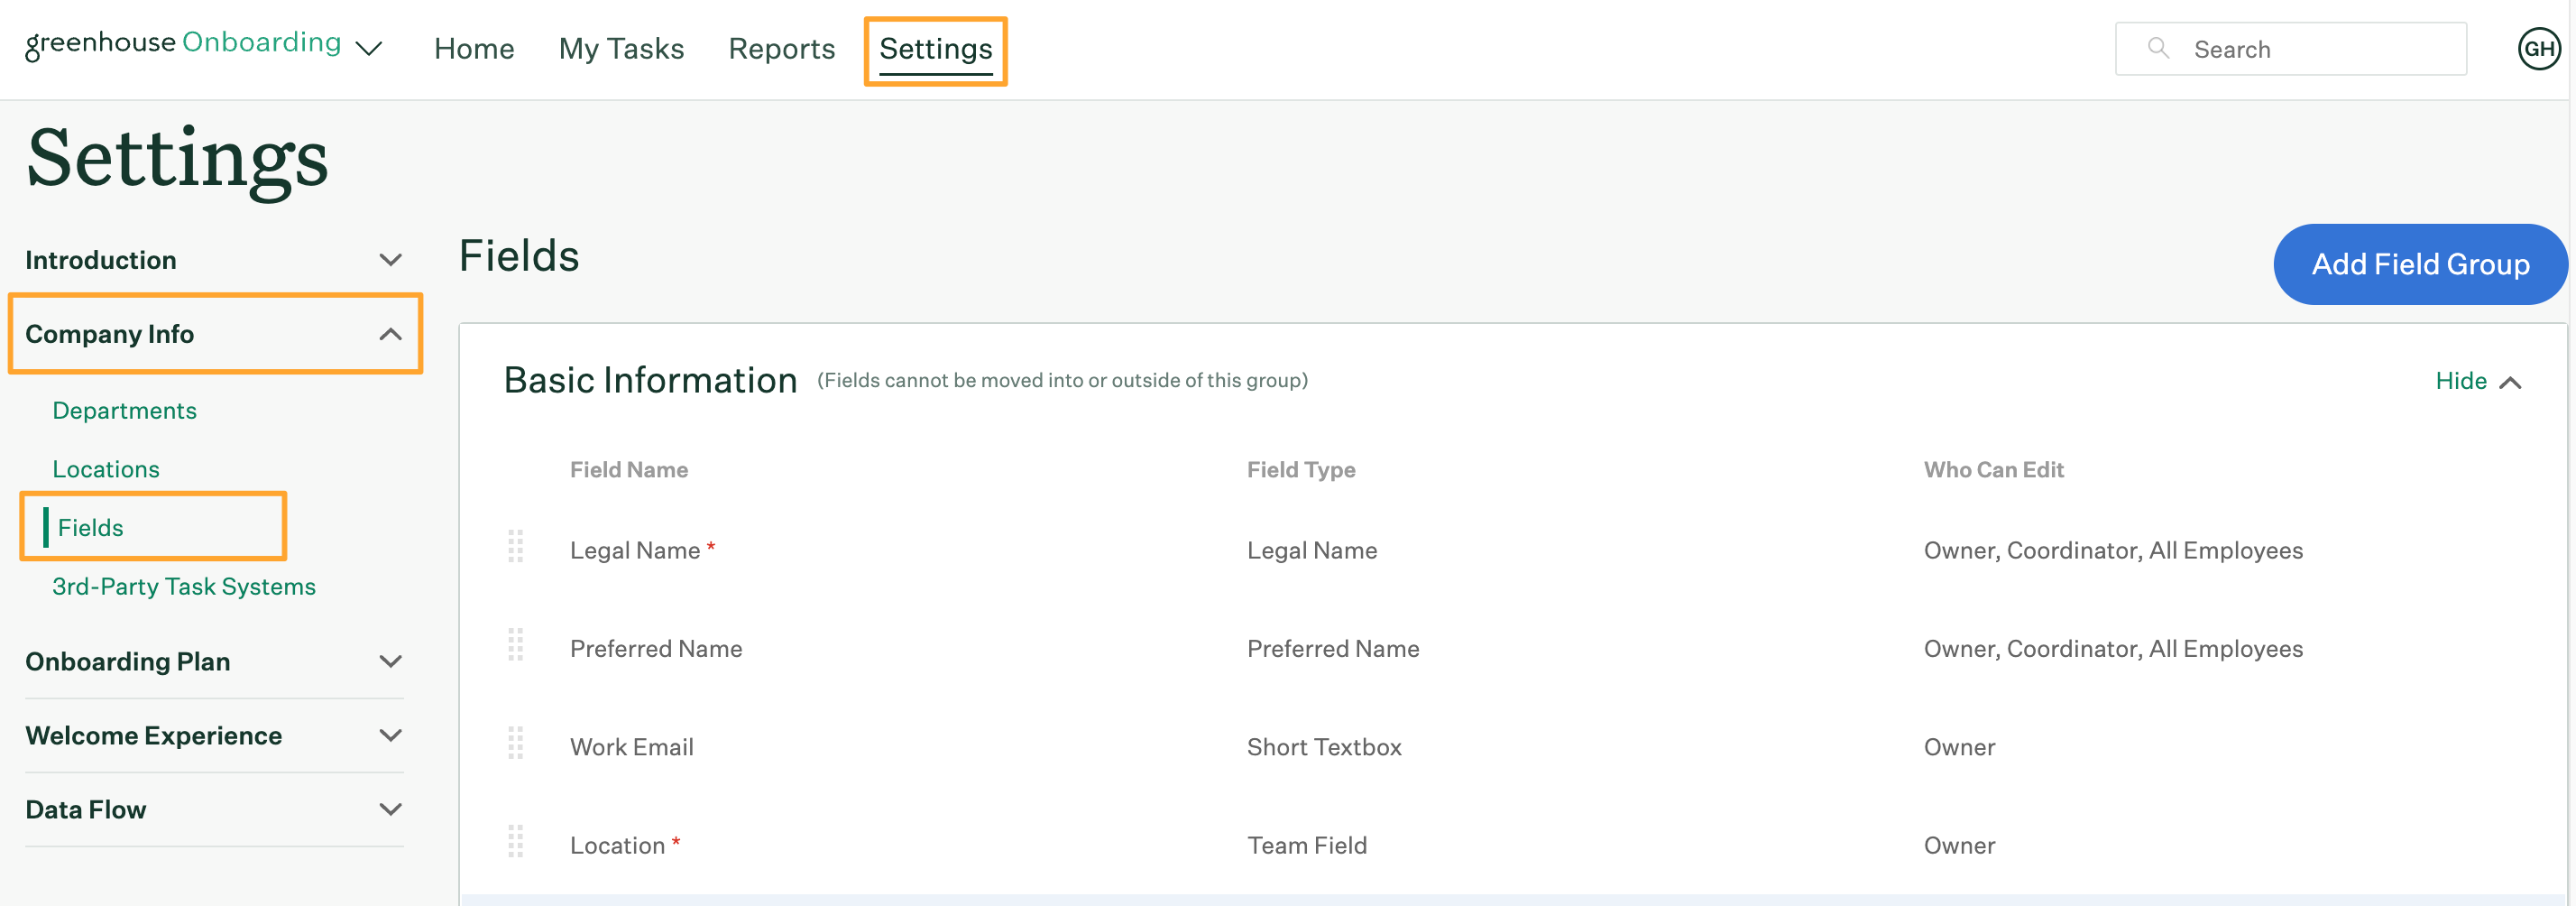2576x906 pixels.
Task: Select the Preferred Name field name
Action: [656, 649]
